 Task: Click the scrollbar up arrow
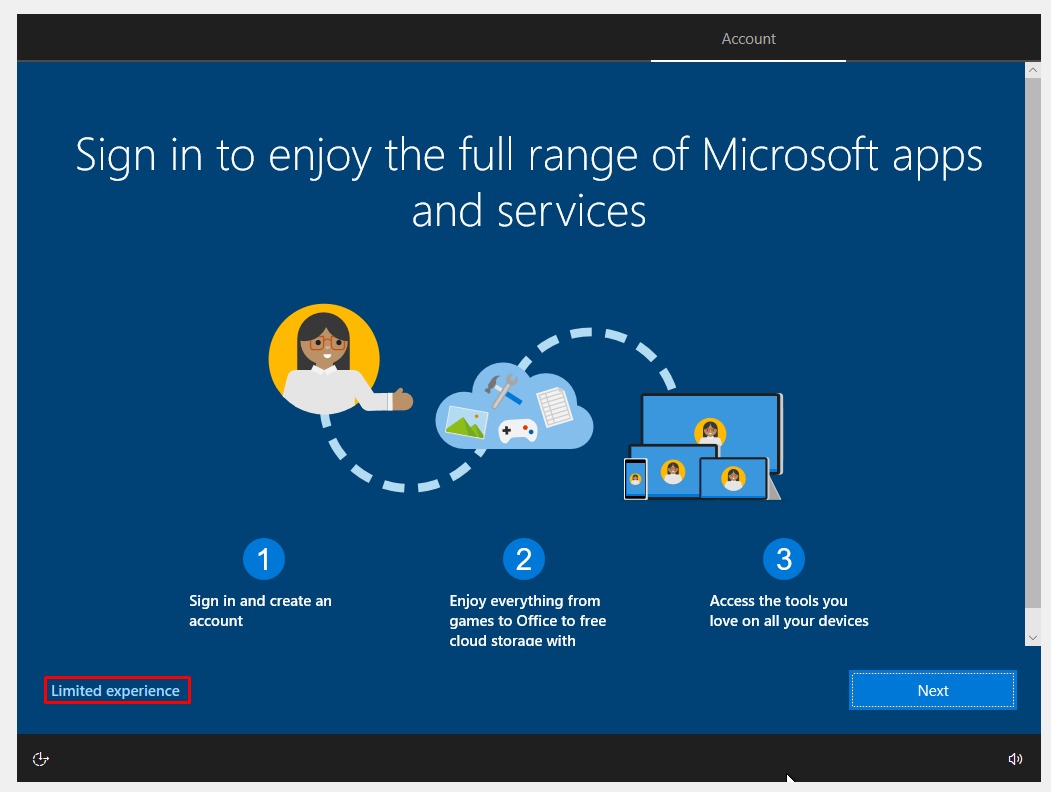pyautogui.click(x=1032, y=70)
